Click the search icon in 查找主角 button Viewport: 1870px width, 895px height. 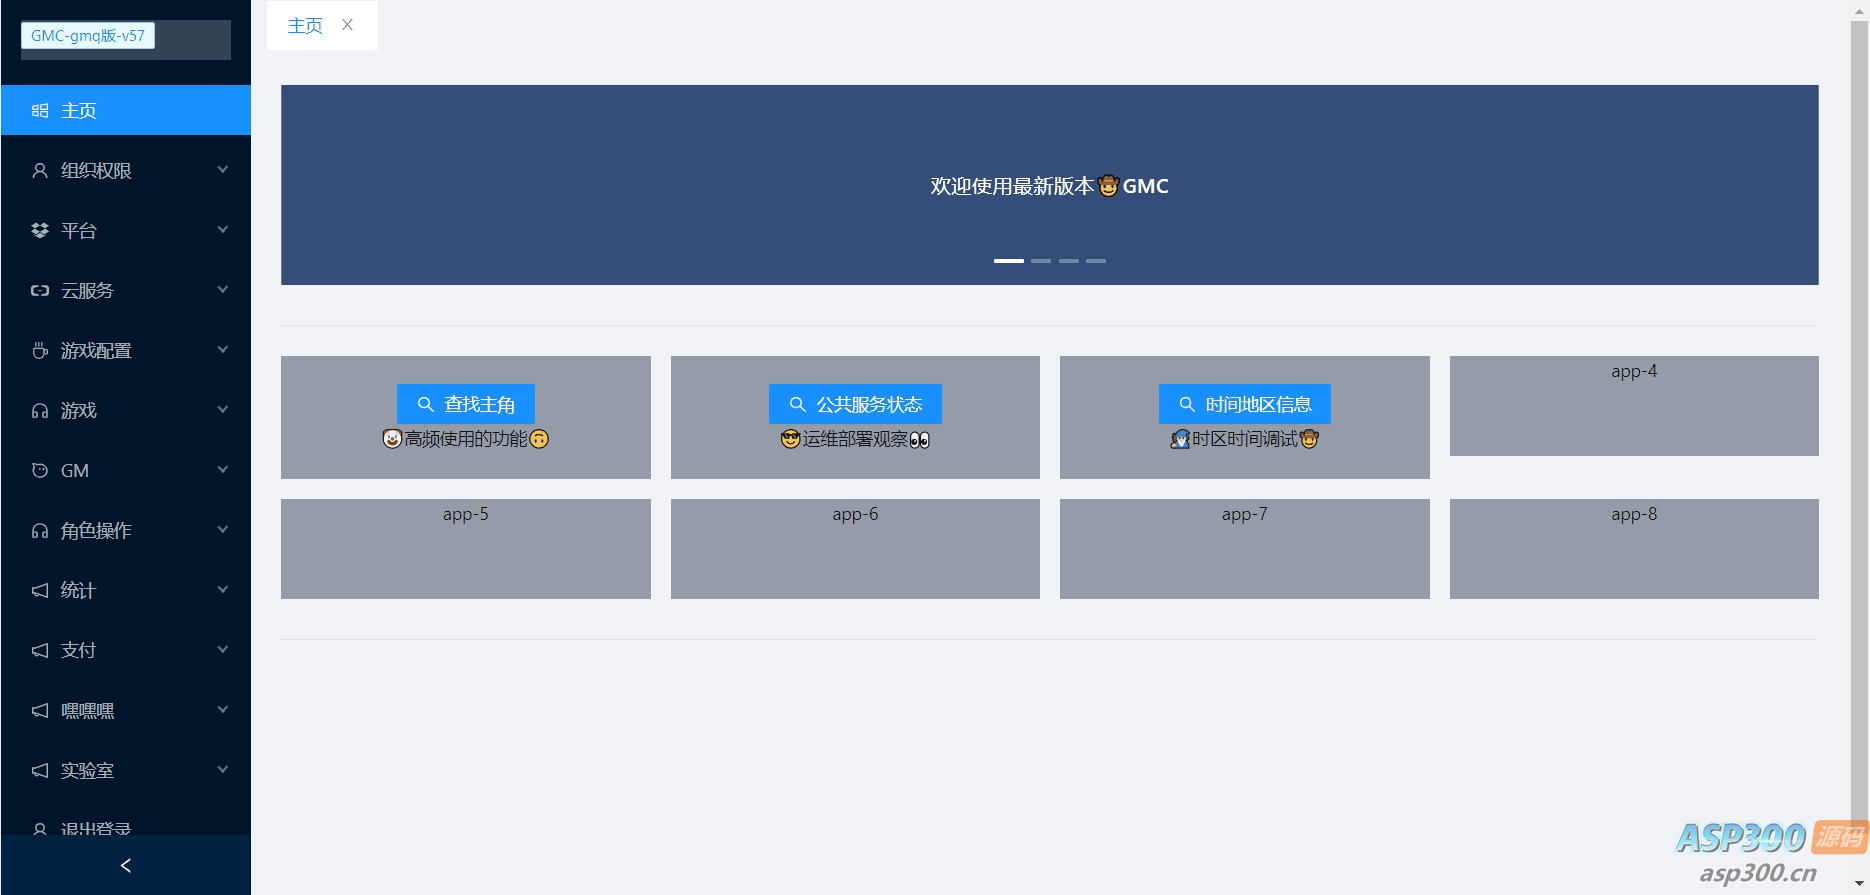pyautogui.click(x=425, y=404)
